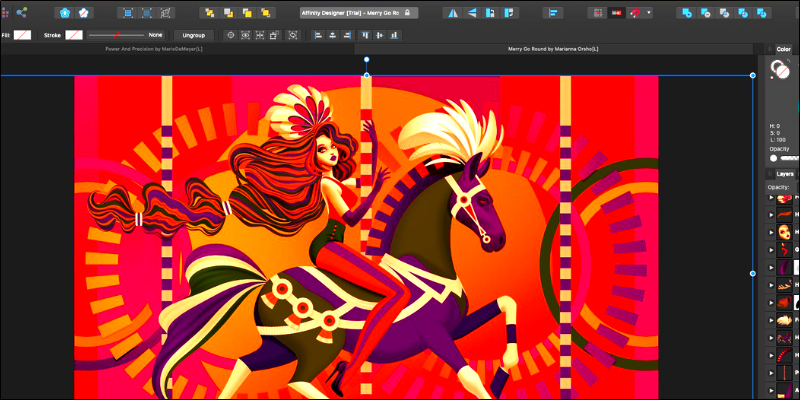
Task: Apply the Divide boolean operation
Action: pyautogui.click(x=761, y=13)
